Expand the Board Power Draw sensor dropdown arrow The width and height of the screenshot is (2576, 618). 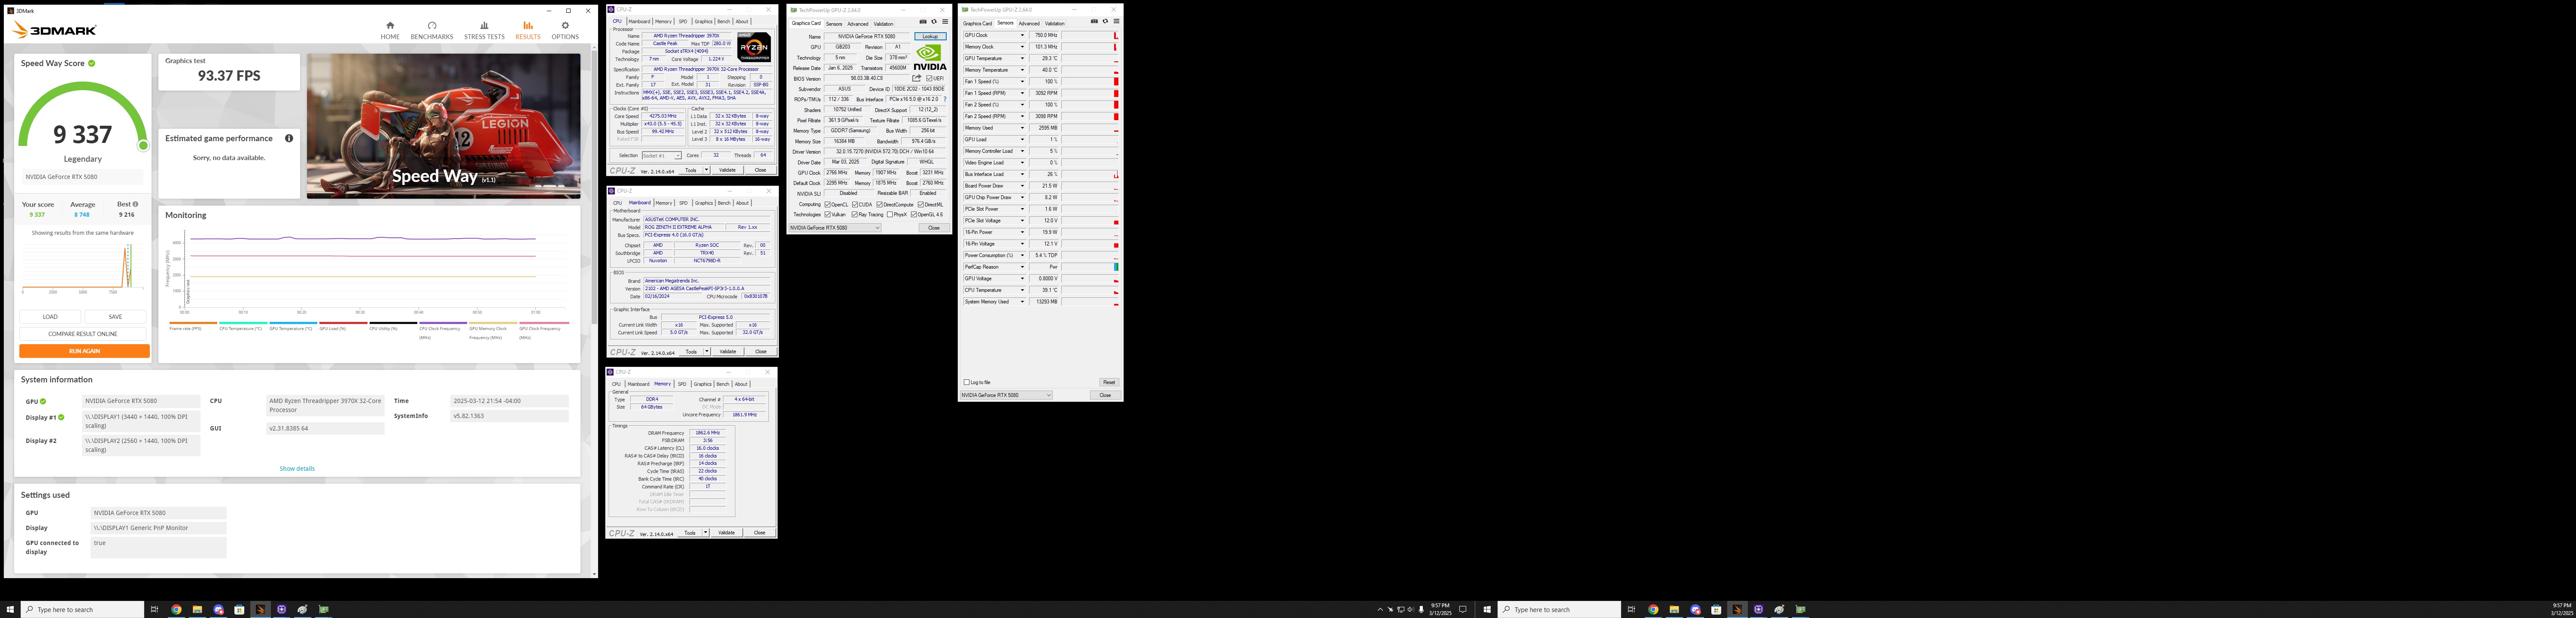pos(1022,186)
